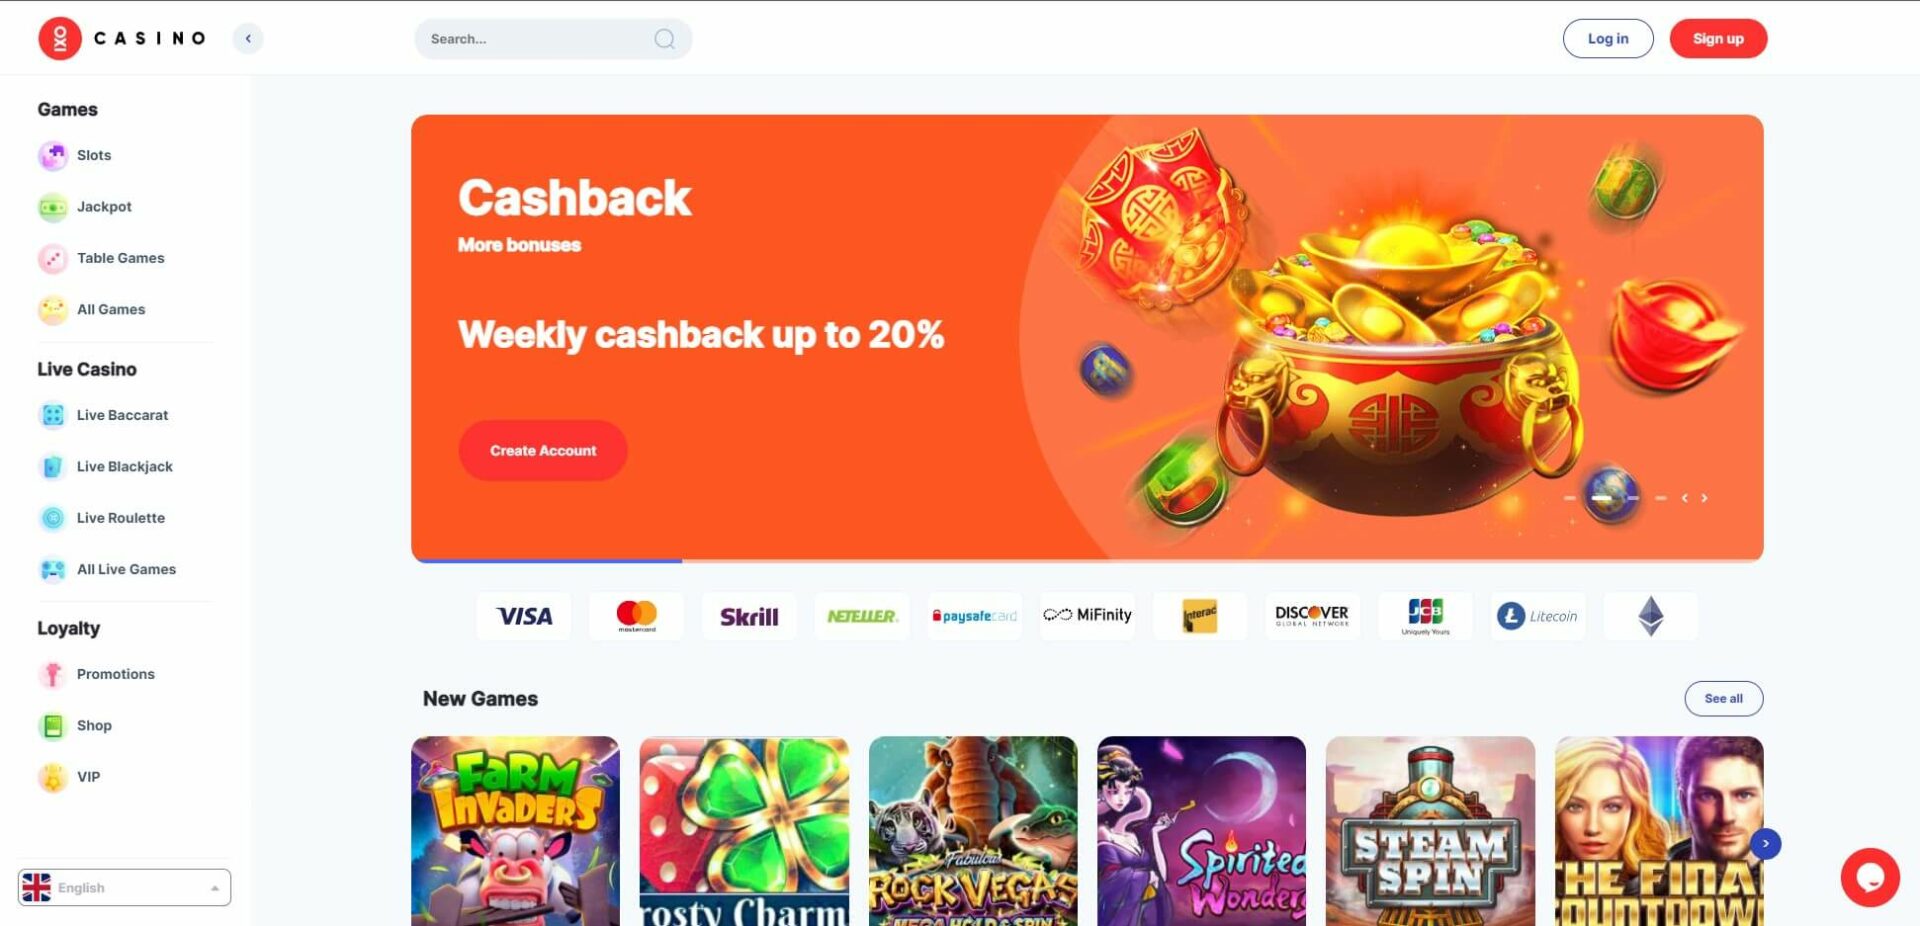Jump to active banner slide indicator
Image resolution: width=1920 pixels, height=926 pixels.
[x=1601, y=498]
